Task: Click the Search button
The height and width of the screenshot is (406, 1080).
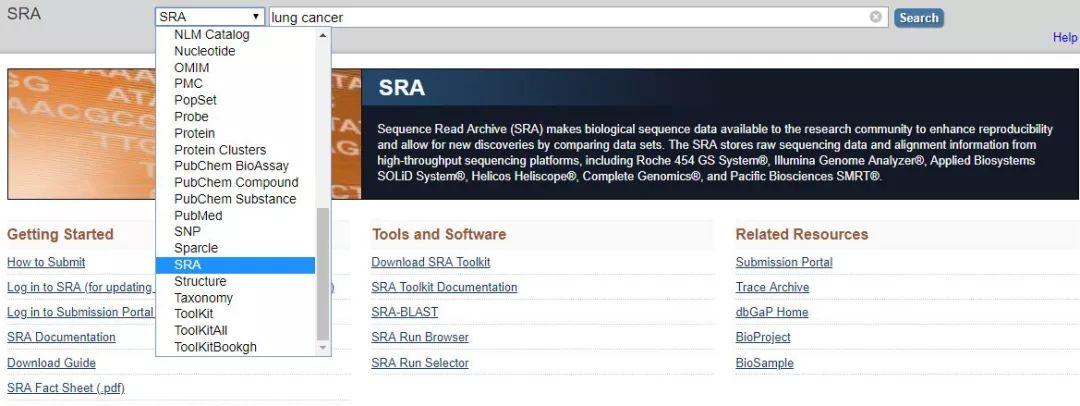Action: 919,18
